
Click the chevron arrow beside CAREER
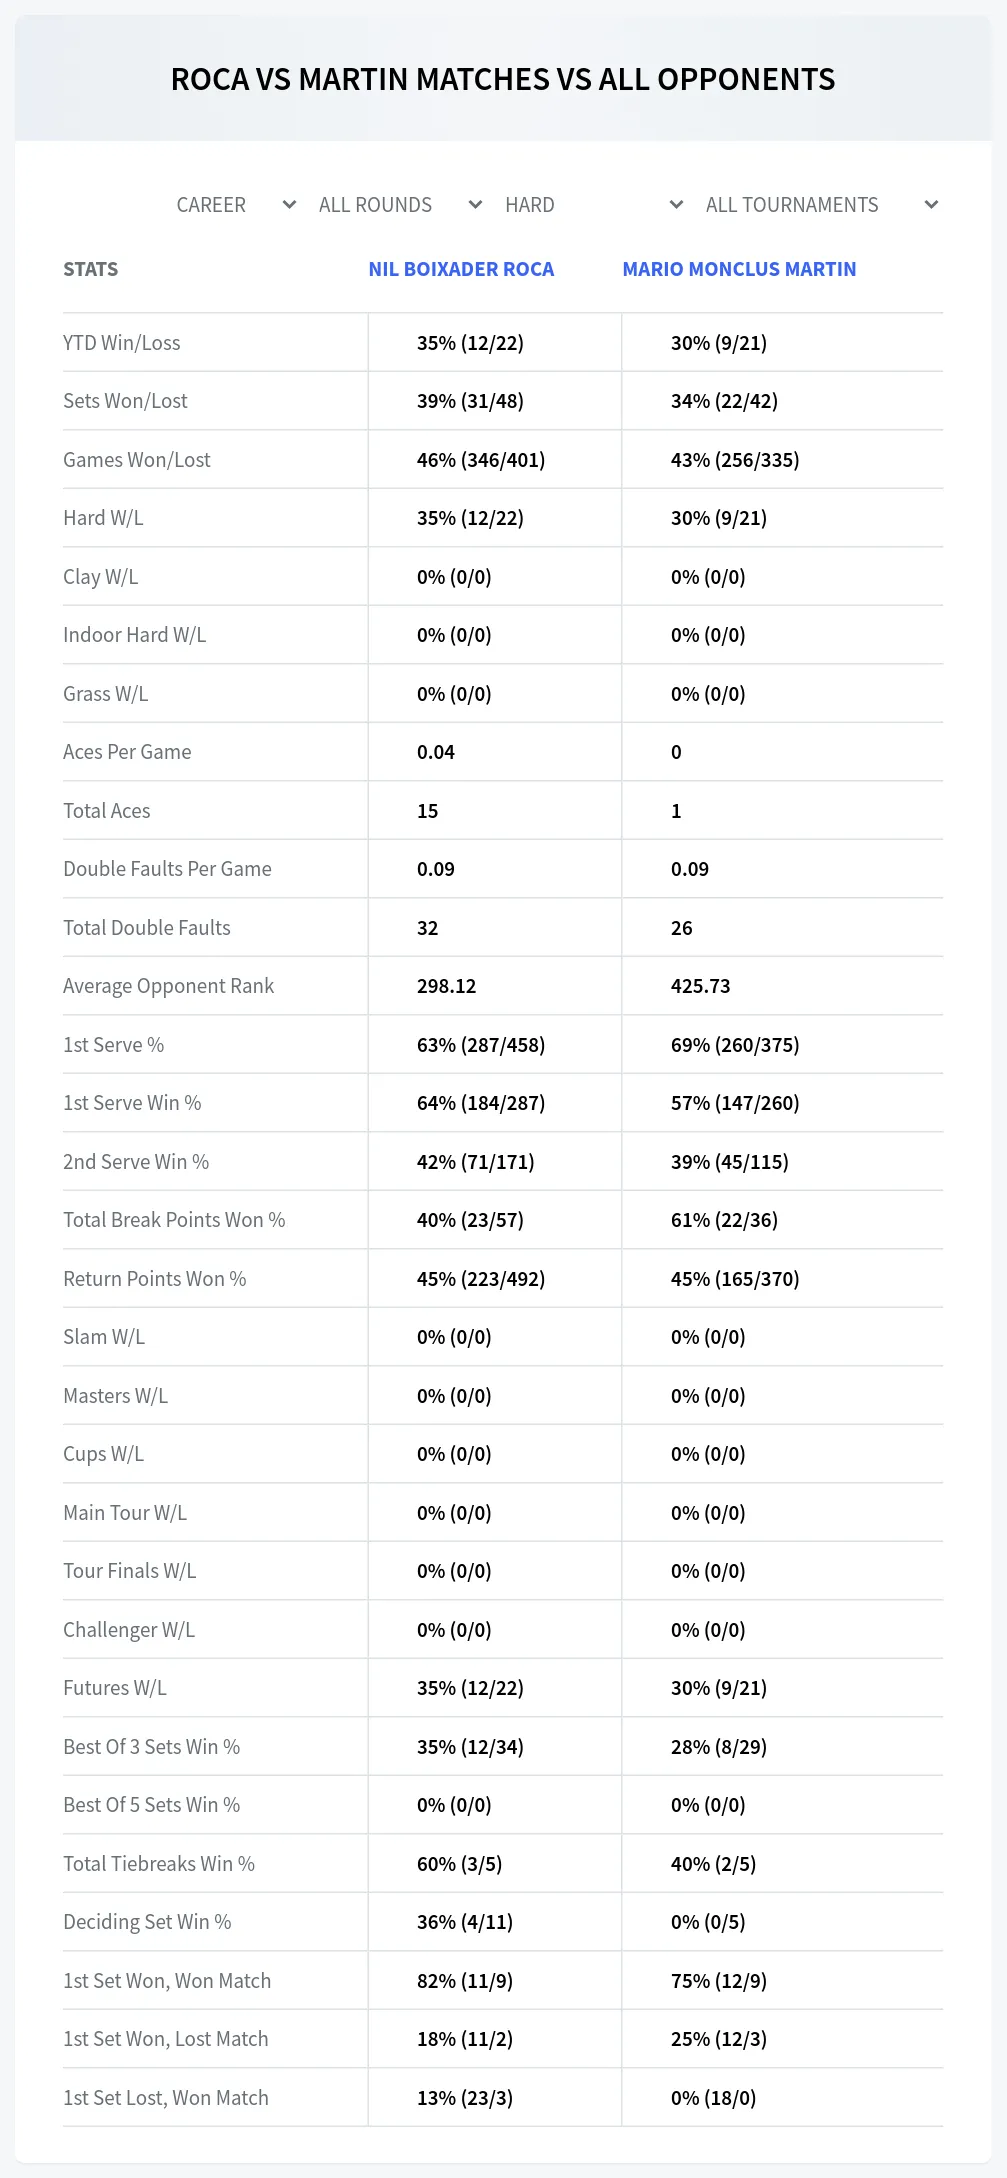click(x=289, y=205)
